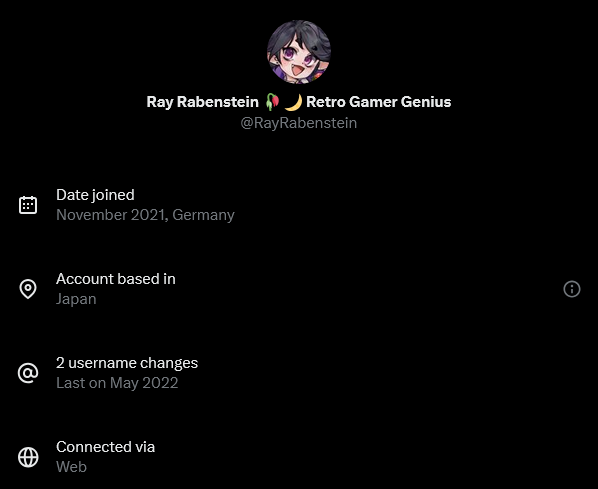The height and width of the screenshot is (489, 598).
Task: Select the location pin icon
Action: pos(28,289)
